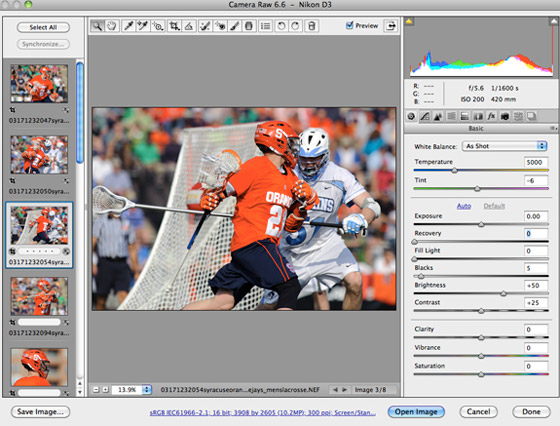Pick the Adjustment Brush tool
Viewport: 560px width, 426px height.
234,26
